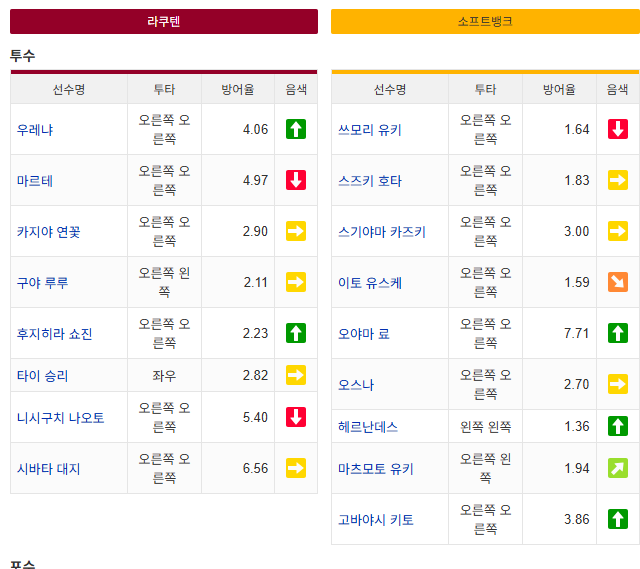Open the 카지야 연꽃 player link

49,232
